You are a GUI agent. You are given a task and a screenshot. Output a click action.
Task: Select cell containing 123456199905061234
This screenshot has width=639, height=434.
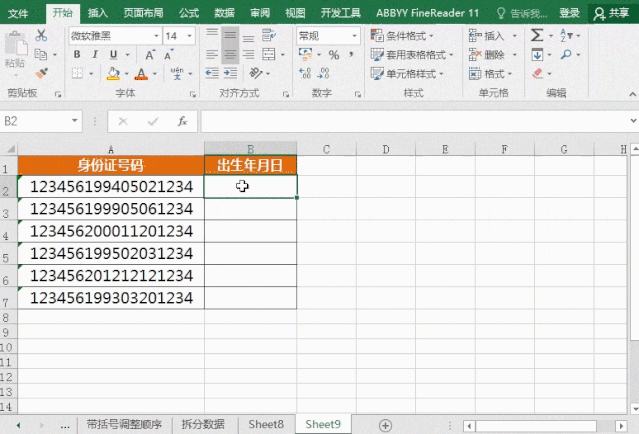coord(111,209)
